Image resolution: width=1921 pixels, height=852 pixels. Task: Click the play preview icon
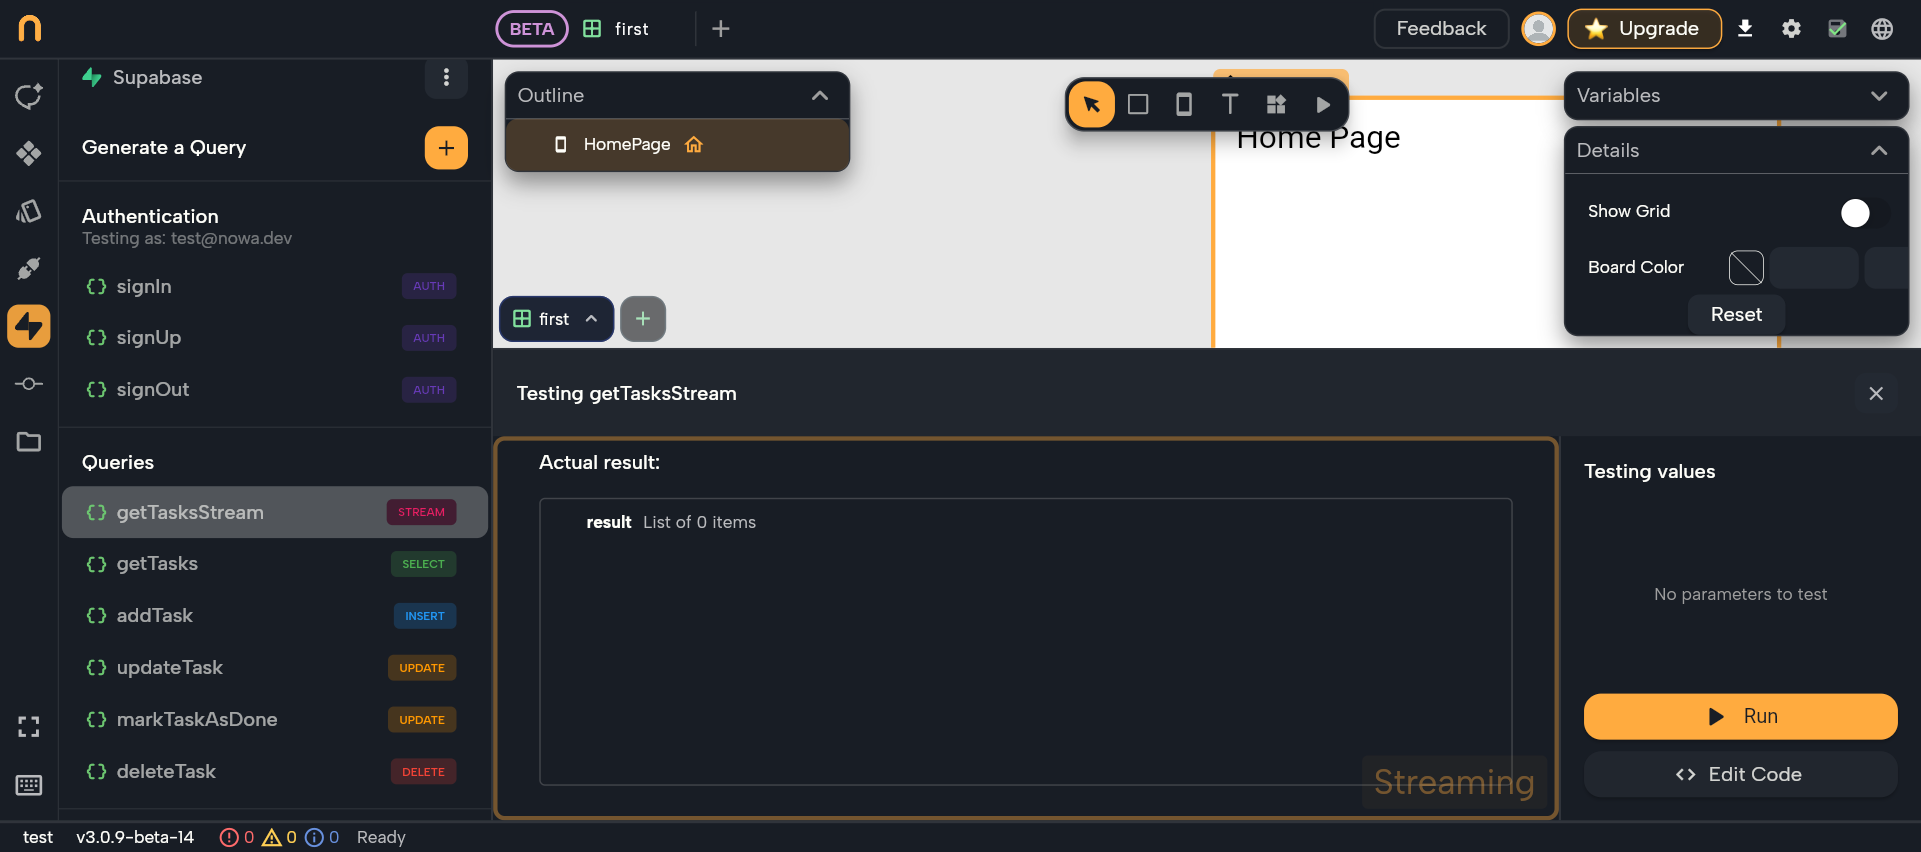(1323, 105)
